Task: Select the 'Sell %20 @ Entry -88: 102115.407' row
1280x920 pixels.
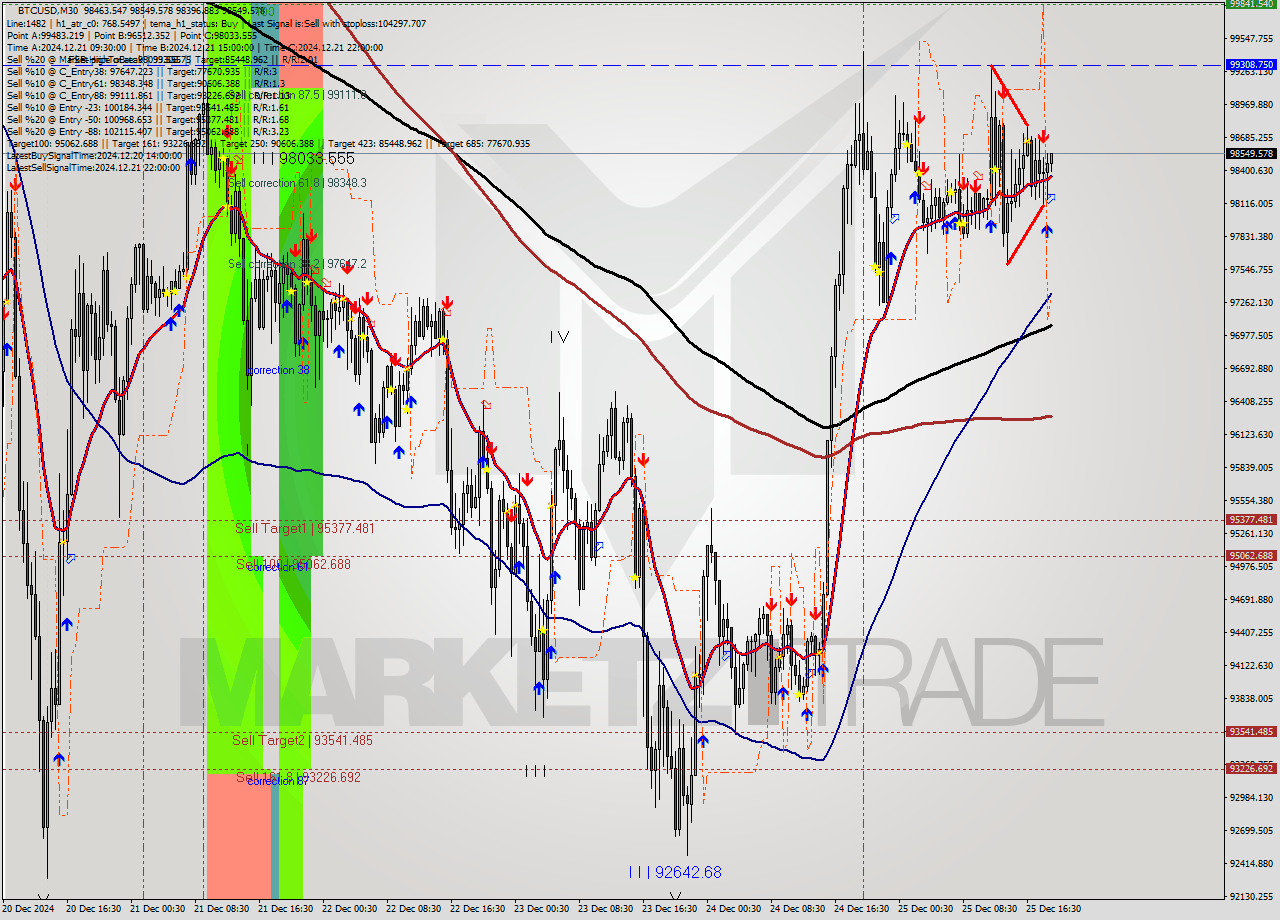Action: (147, 131)
